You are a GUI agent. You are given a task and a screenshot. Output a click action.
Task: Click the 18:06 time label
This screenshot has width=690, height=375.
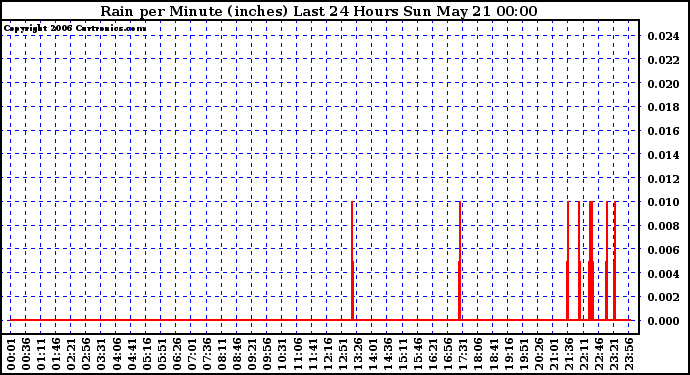tap(478, 354)
